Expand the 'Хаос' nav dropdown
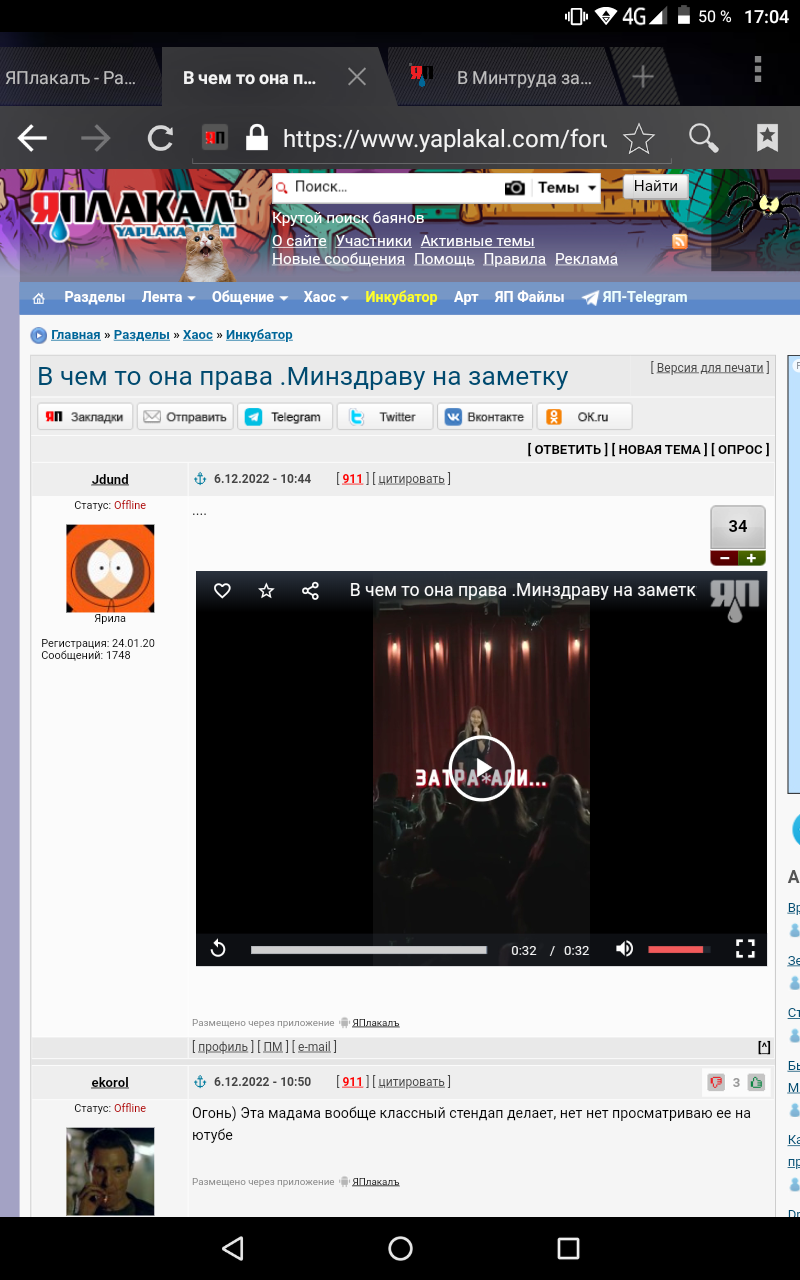 click(326, 297)
